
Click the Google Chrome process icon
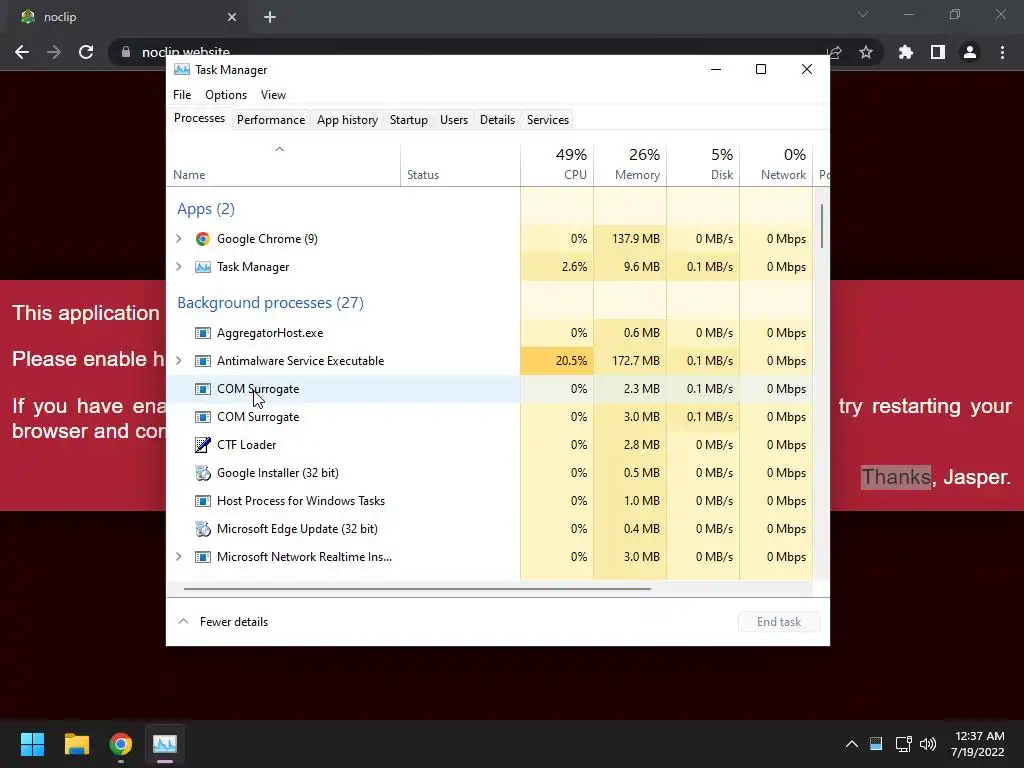(202, 239)
